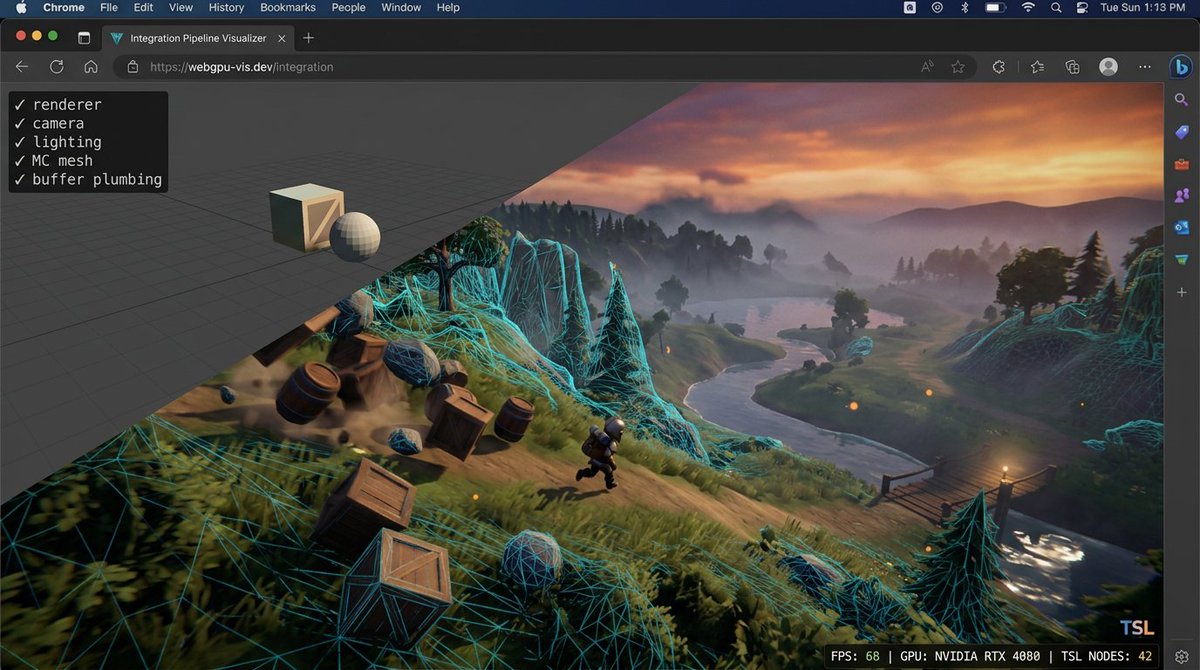Open the Favorites list

(1037, 67)
